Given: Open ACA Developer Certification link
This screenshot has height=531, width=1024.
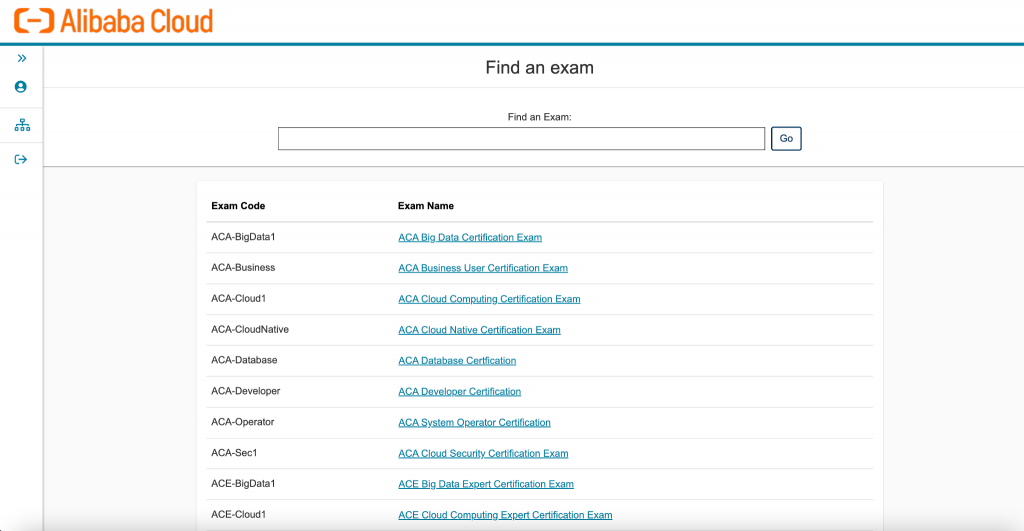Looking at the screenshot, I should [460, 391].
